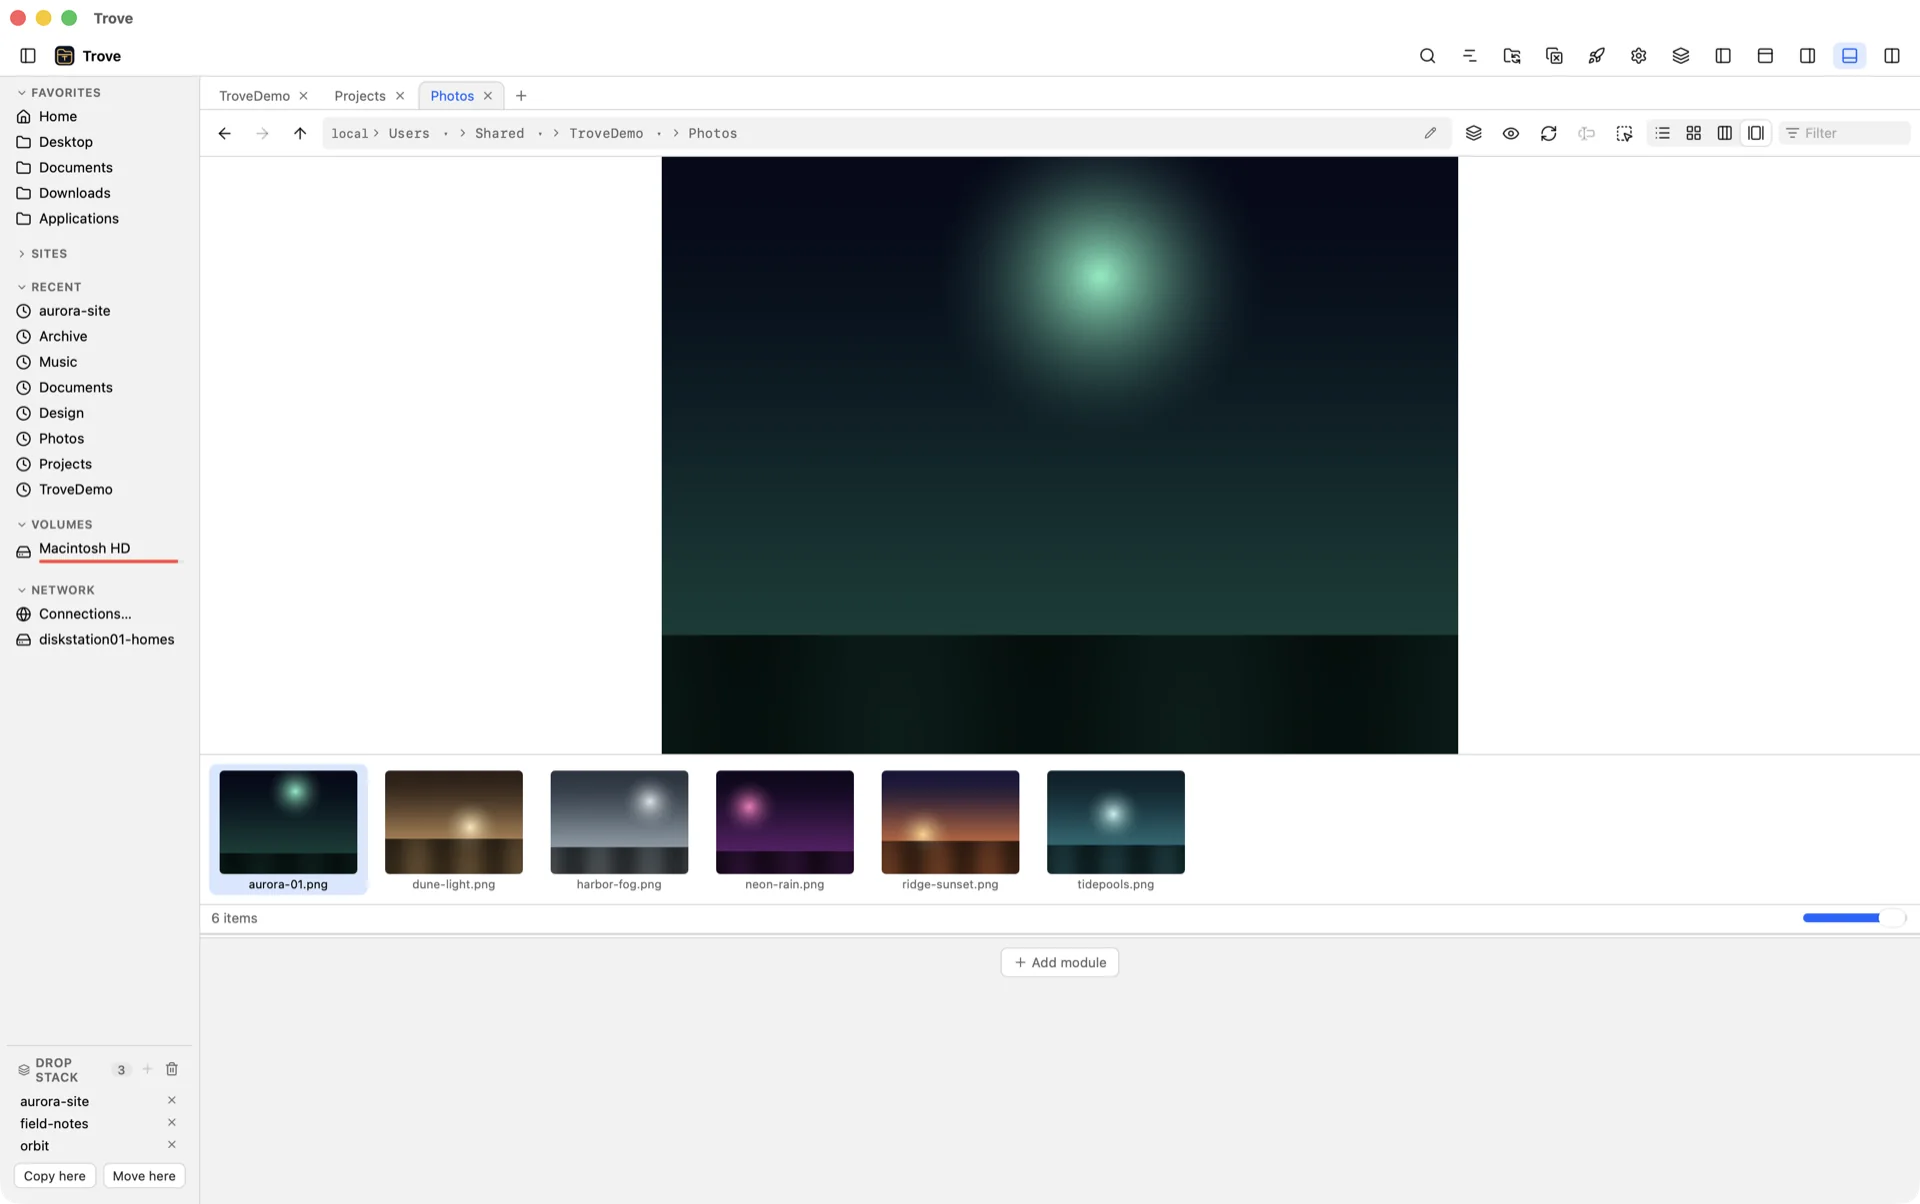Switch to list view

(1662, 133)
